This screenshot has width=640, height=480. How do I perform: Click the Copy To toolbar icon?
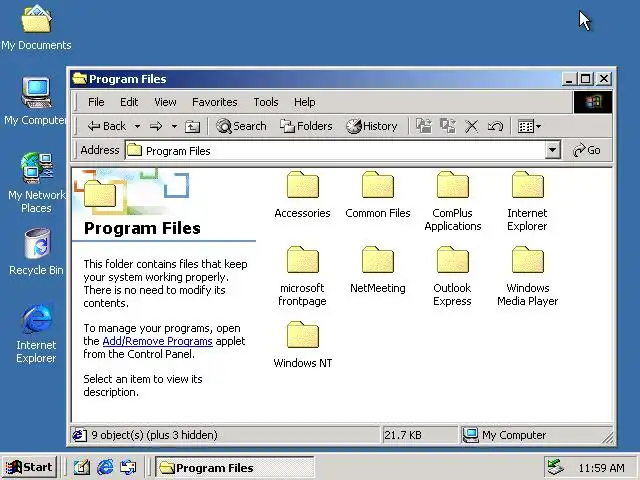[x=448, y=126]
